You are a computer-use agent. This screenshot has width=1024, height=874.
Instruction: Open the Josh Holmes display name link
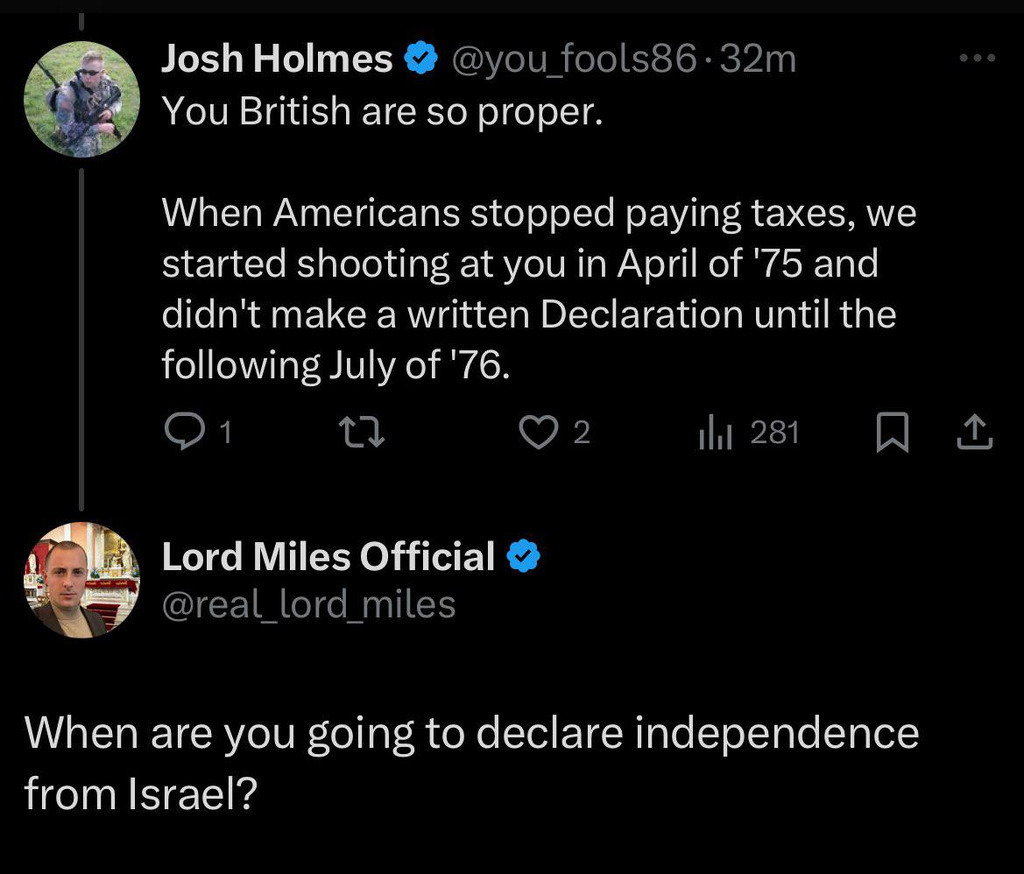(x=277, y=60)
